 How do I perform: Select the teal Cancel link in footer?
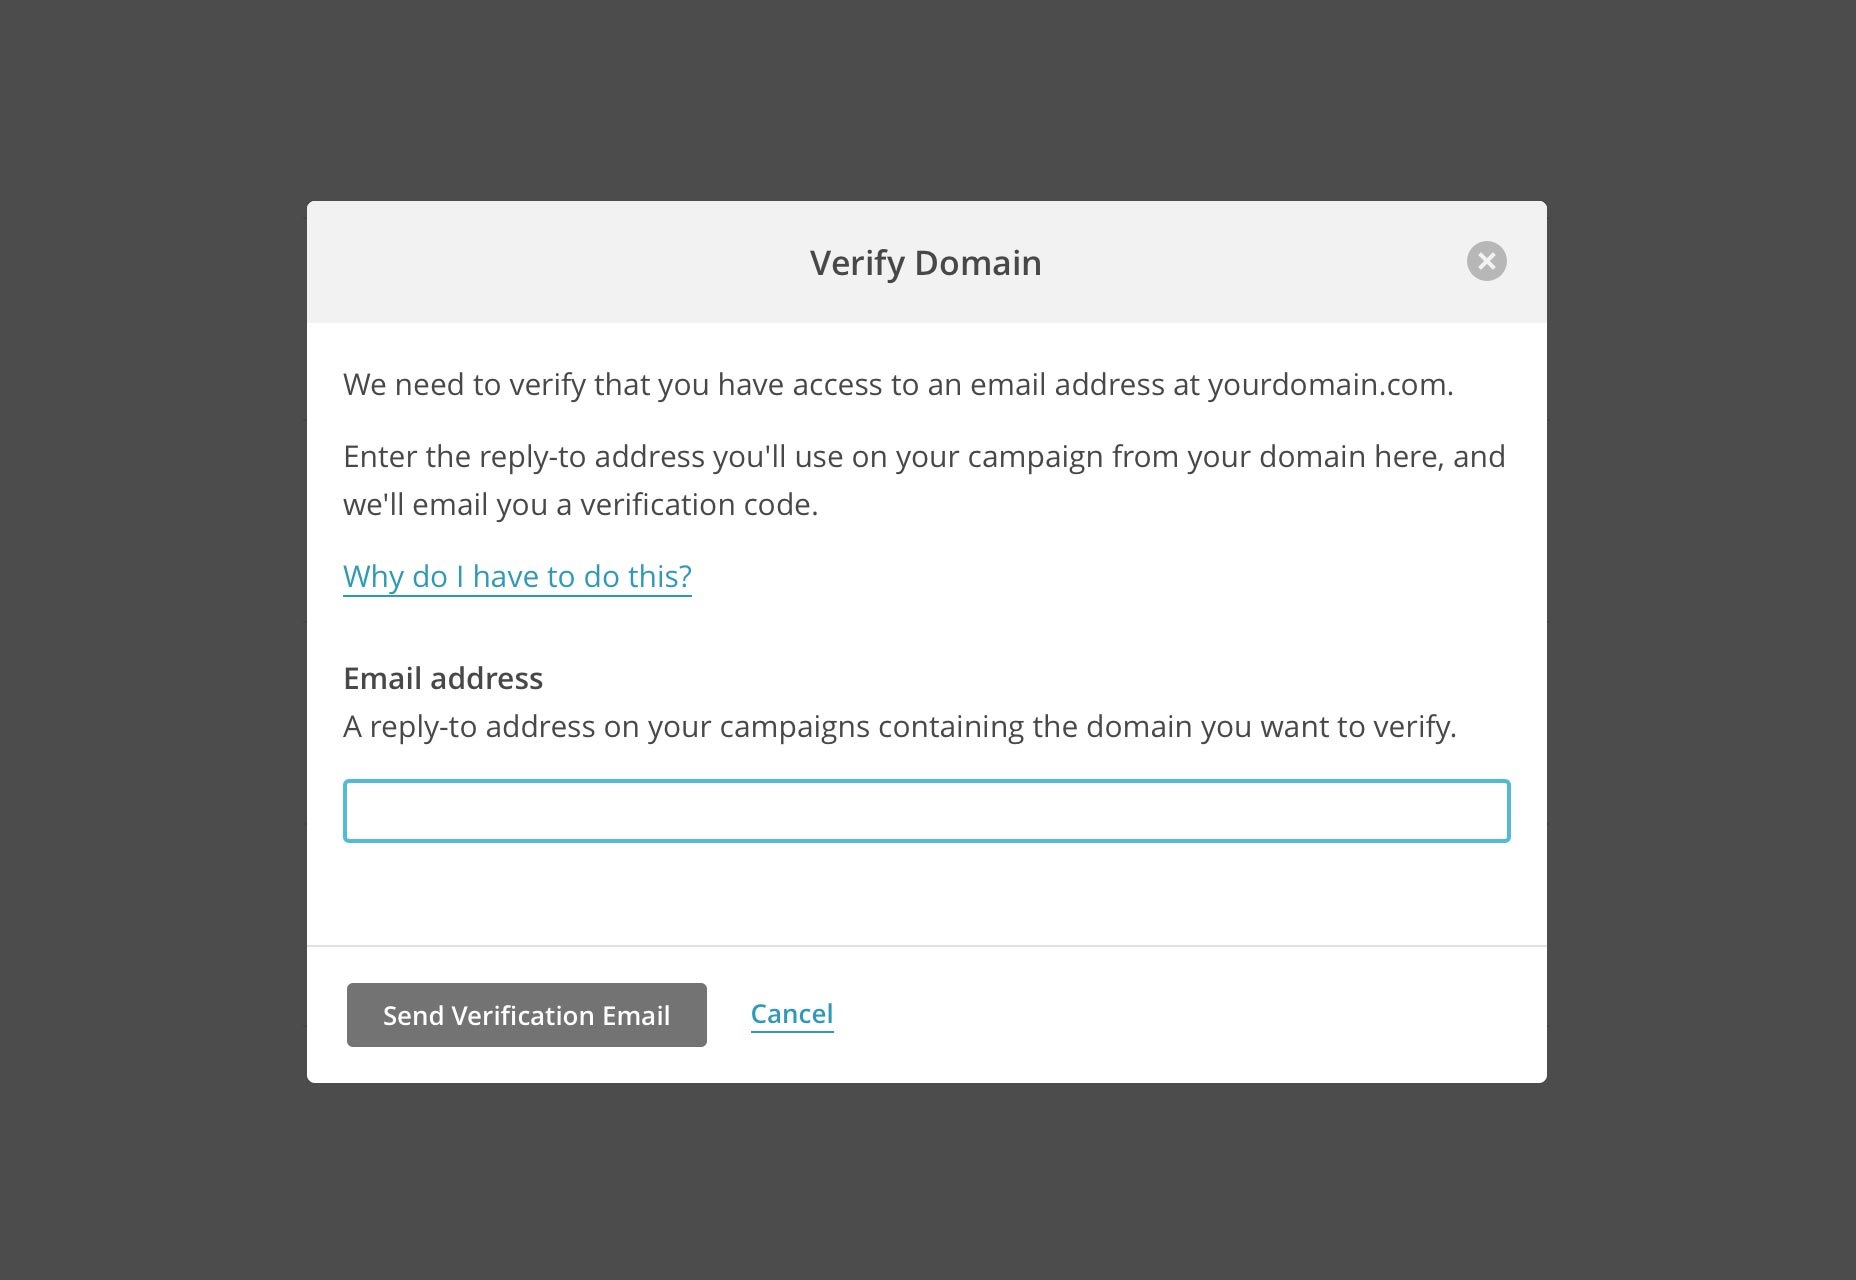click(x=792, y=1014)
